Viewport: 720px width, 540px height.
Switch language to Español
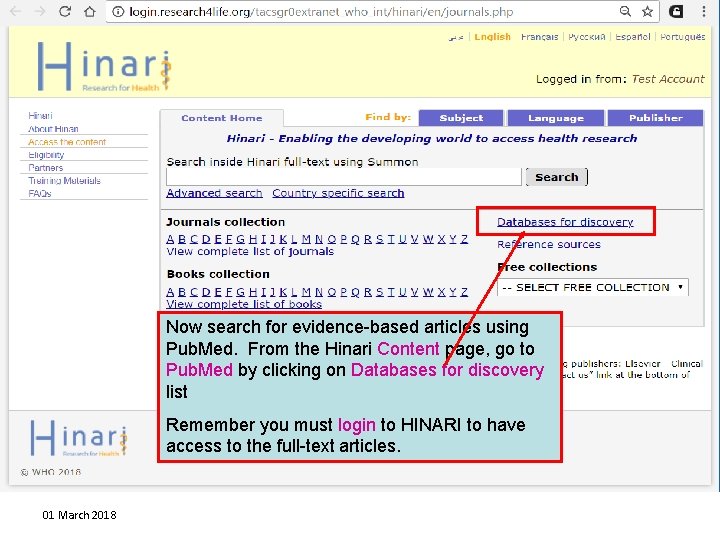click(633, 37)
